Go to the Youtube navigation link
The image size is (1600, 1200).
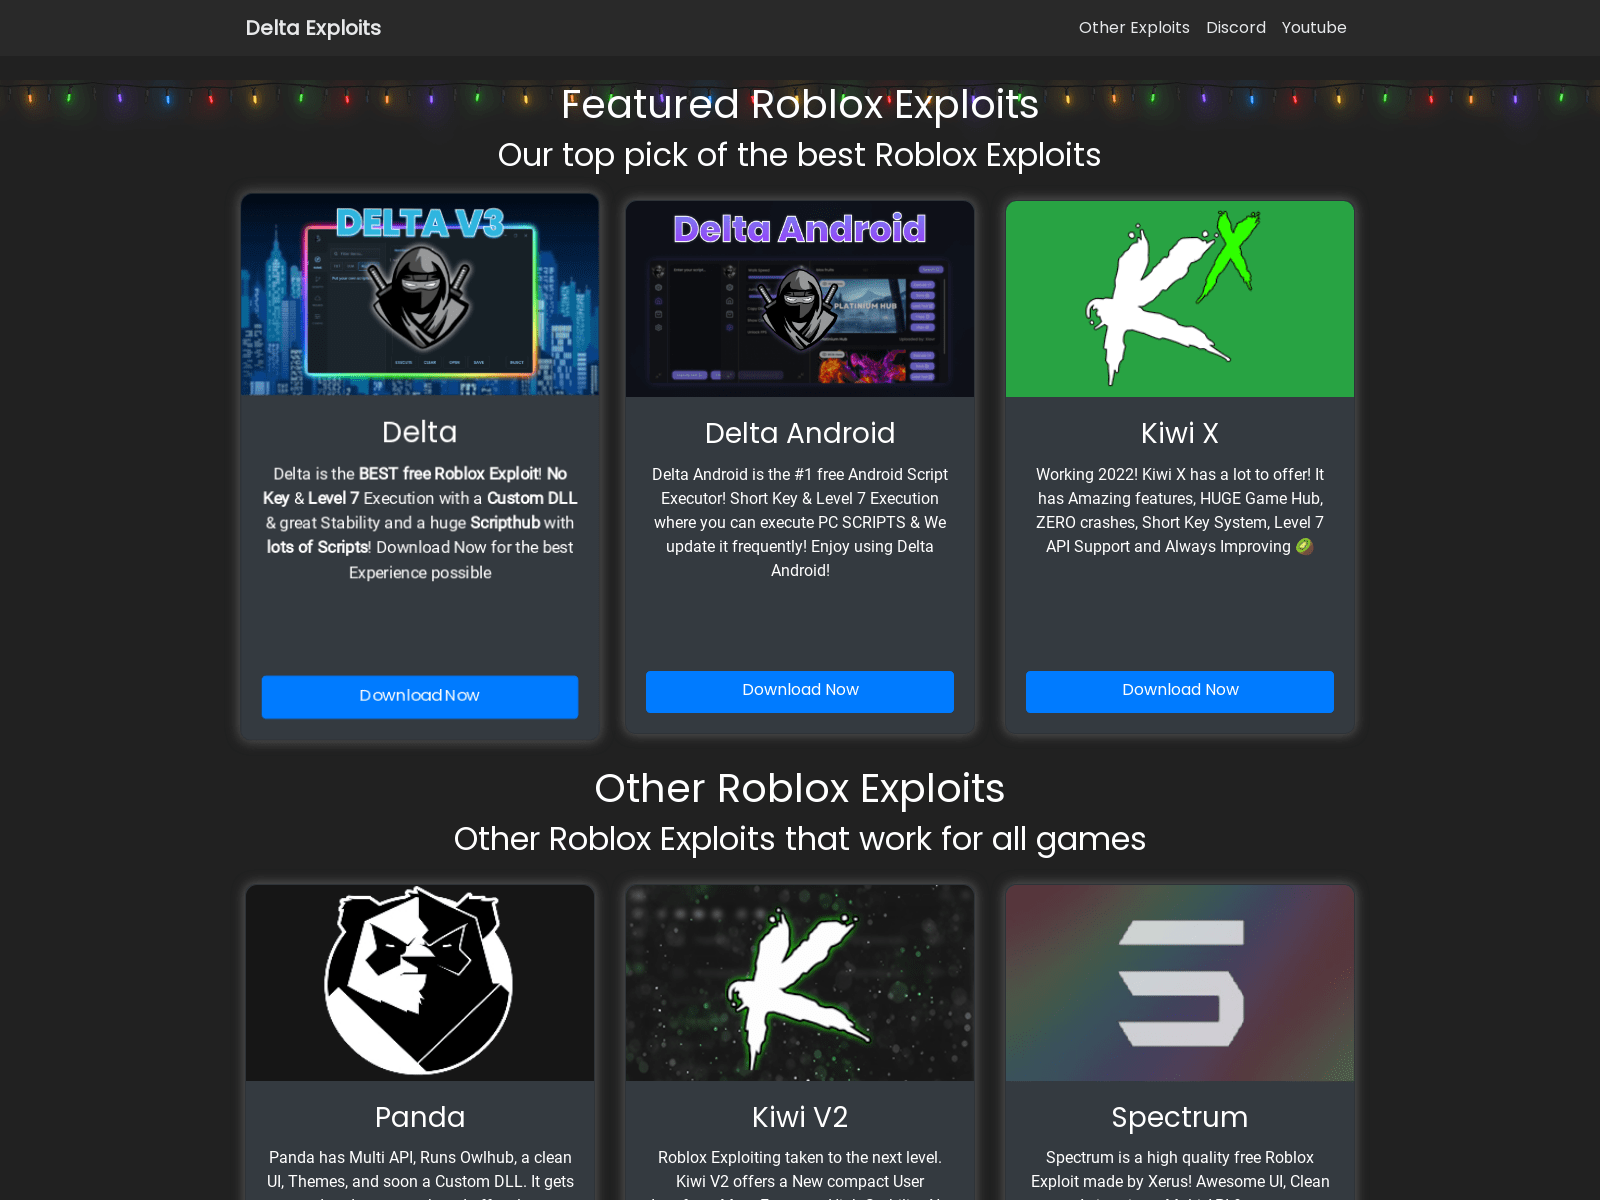(x=1314, y=28)
